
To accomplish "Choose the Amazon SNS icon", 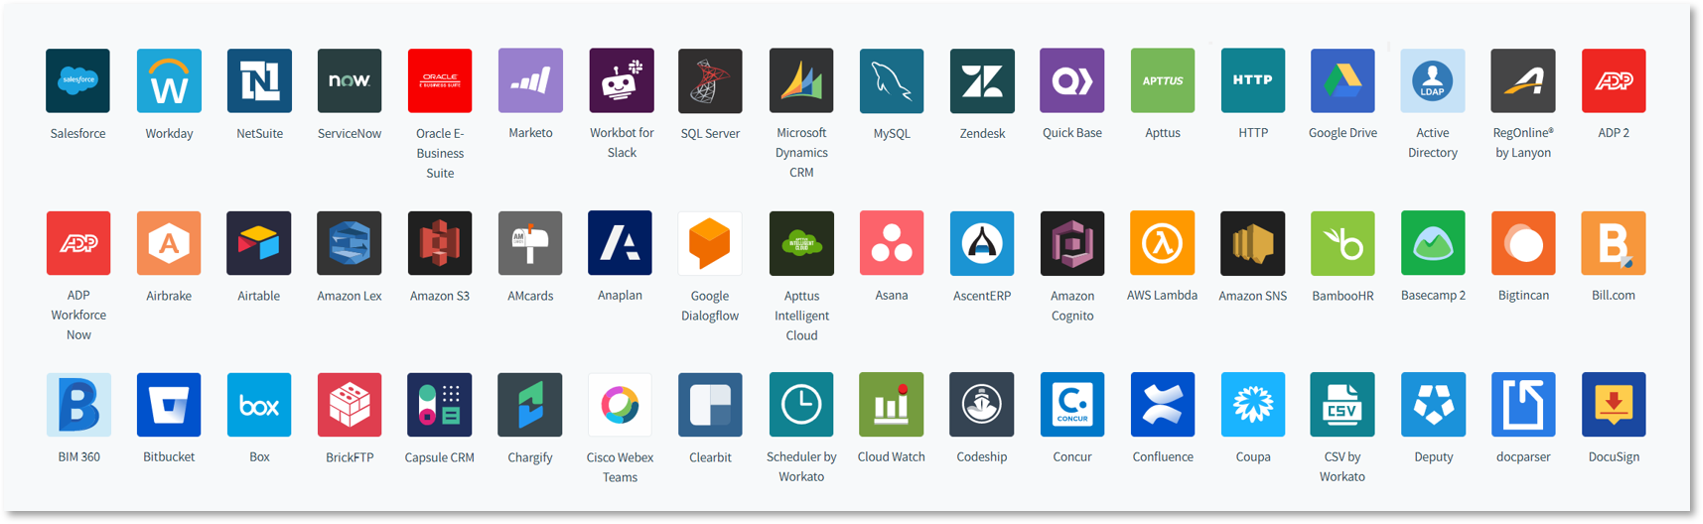I will [1253, 243].
